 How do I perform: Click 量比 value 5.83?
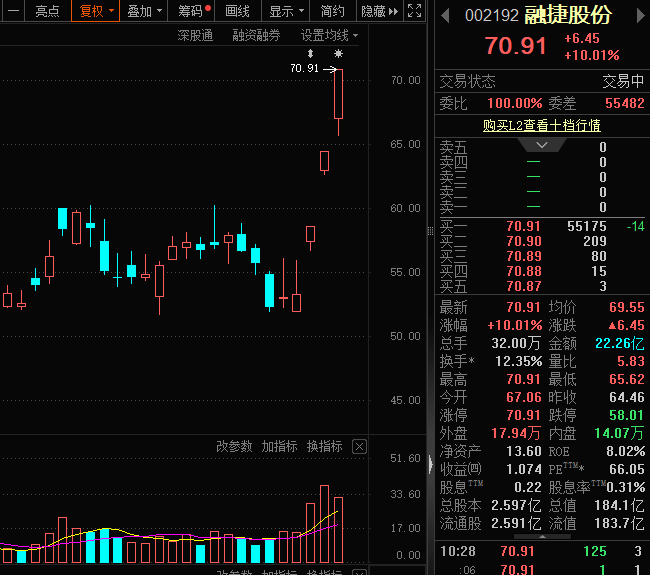click(631, 361)
